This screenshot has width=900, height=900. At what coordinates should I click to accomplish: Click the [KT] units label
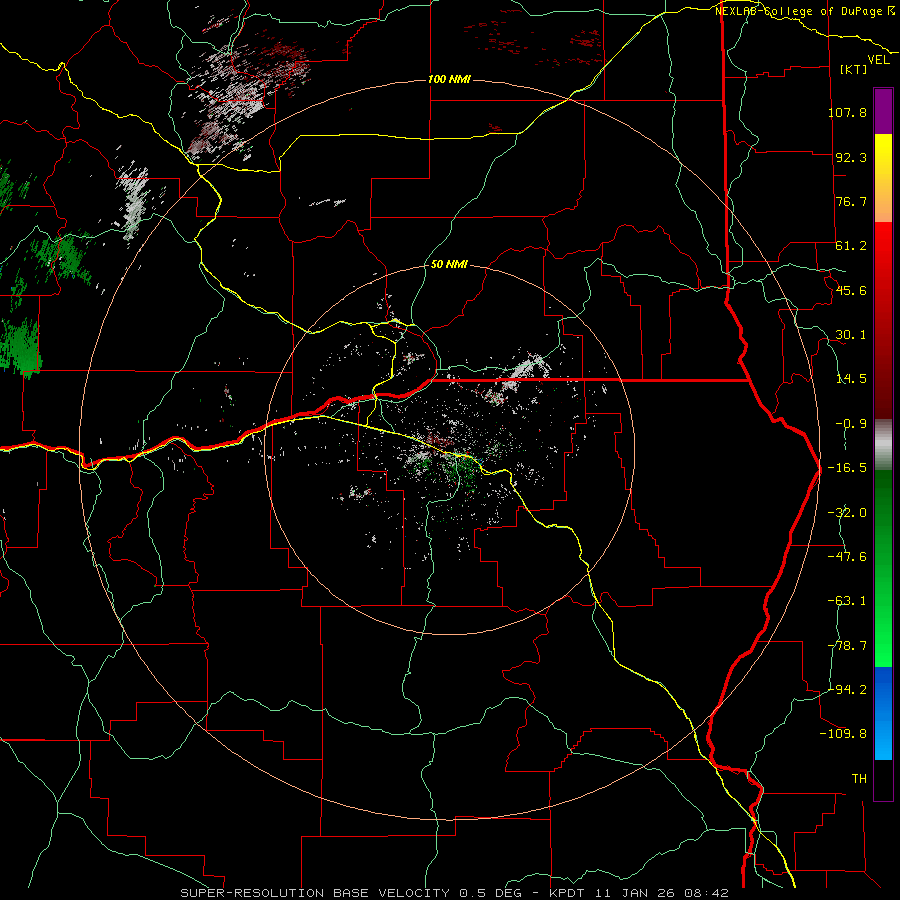(854, 69)
